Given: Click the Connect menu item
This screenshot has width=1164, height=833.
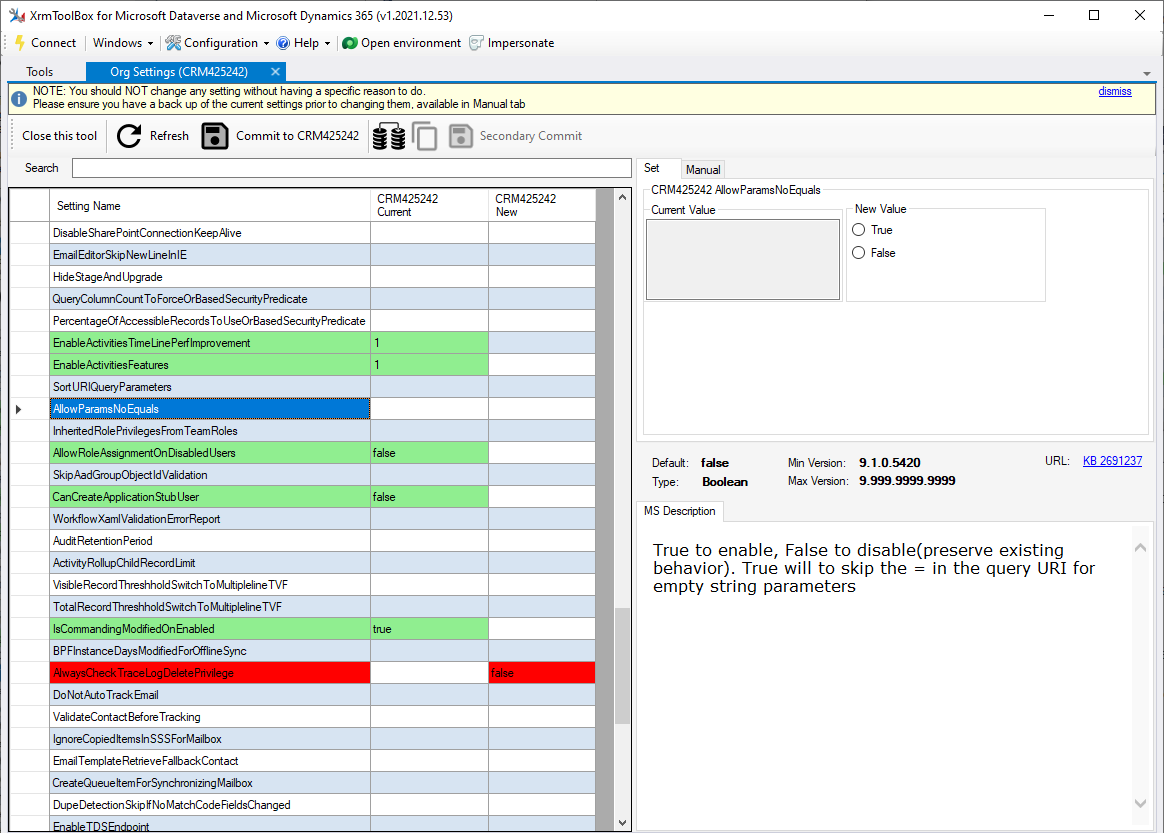Looking at the screenshot, I should [46, 43].
